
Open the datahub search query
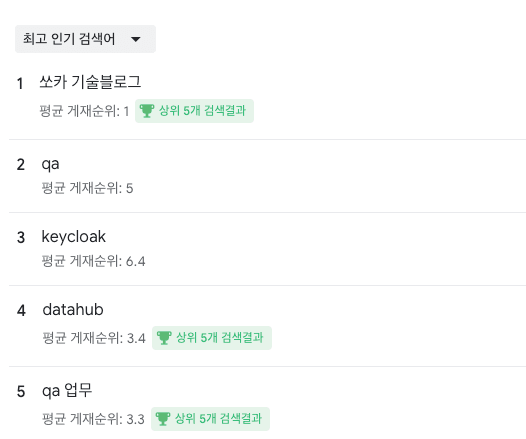[x=73, y=310]
